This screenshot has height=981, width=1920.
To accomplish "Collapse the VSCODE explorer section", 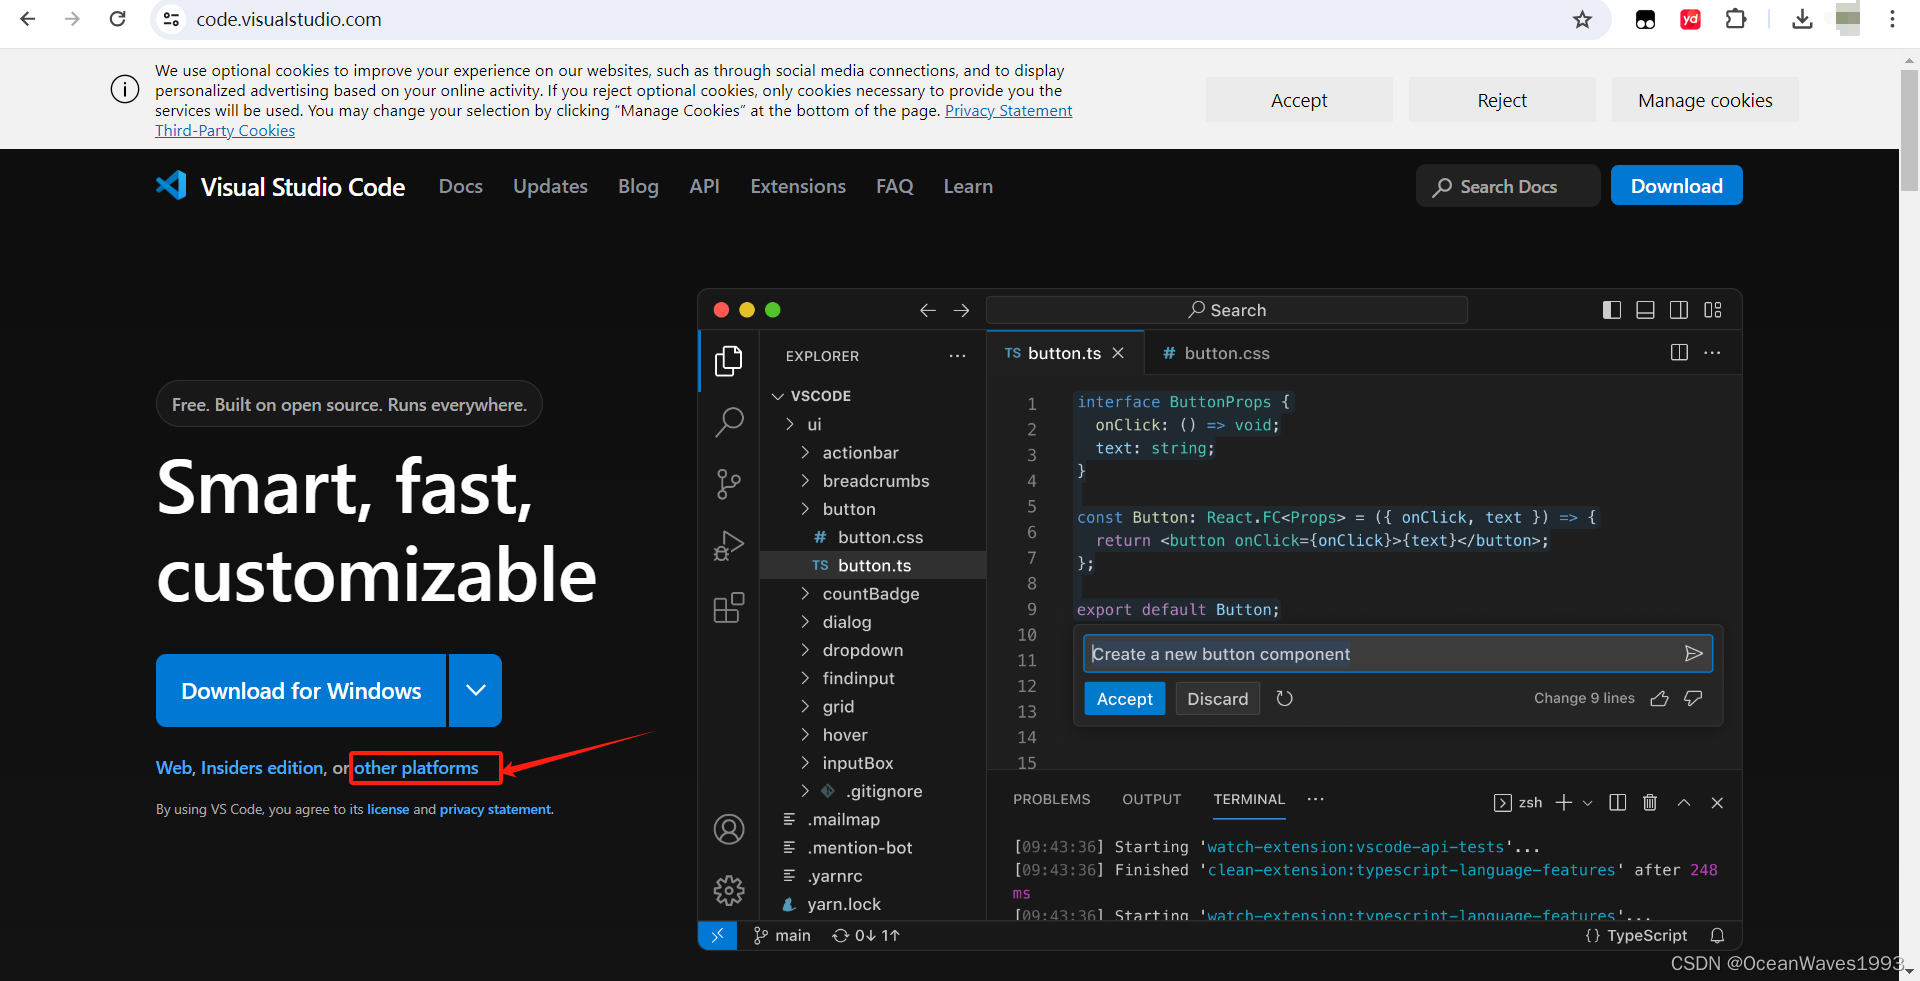I will coord(778,396).
